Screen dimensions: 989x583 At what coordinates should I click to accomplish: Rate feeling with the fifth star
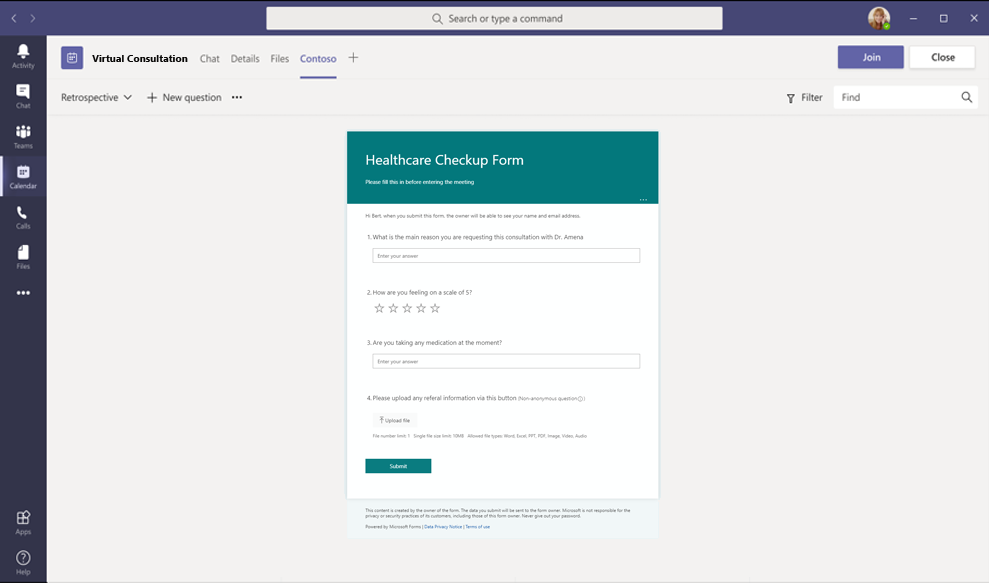point(435,308)
